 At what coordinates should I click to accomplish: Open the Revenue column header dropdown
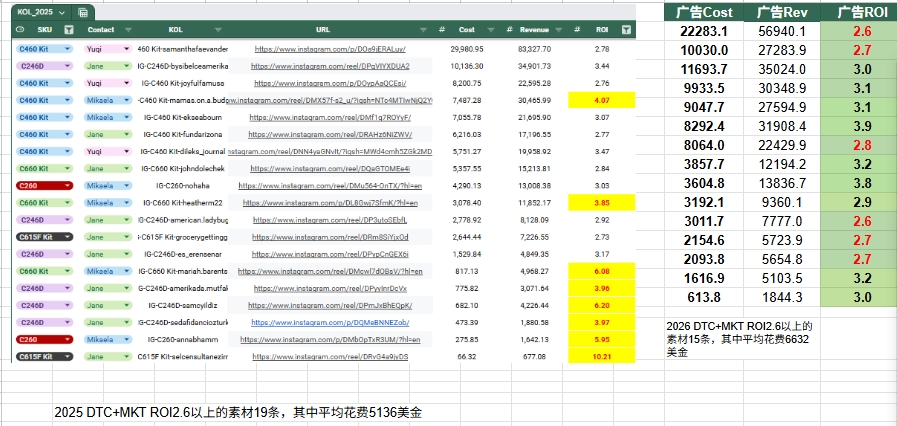tap(559, 30)
